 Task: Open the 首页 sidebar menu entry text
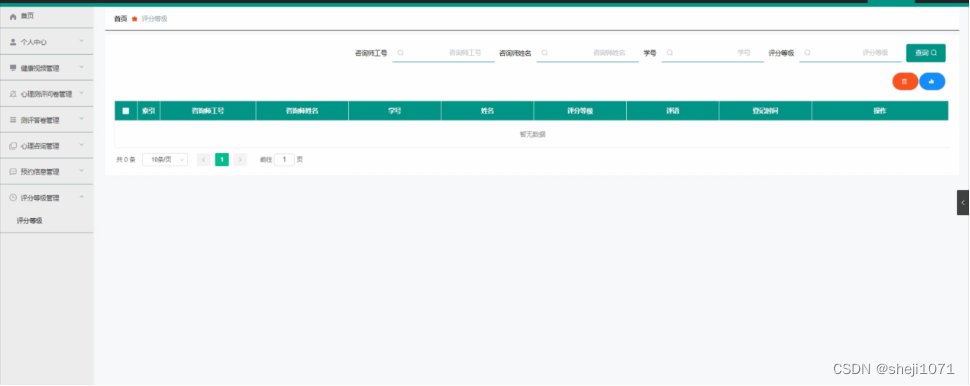pyautogui.click(x=27, y=16)
